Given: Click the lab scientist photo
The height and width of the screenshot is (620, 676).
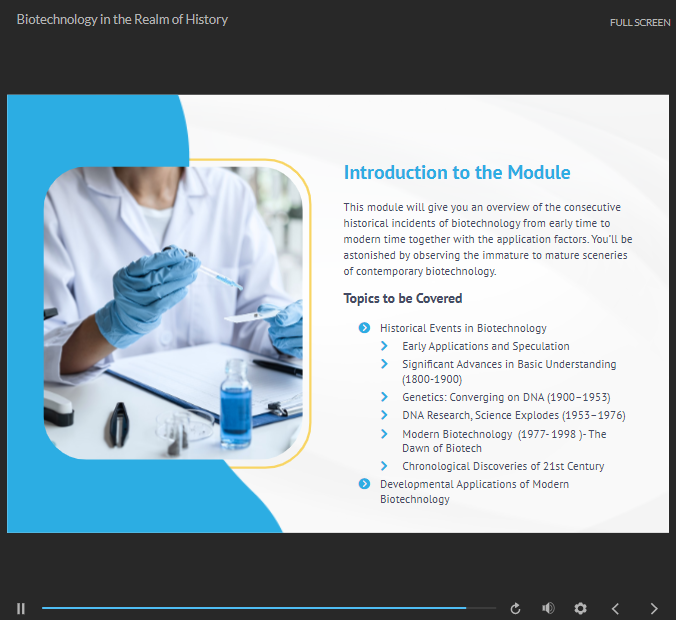Looking at the screenshot, I should tap(173, 312).
